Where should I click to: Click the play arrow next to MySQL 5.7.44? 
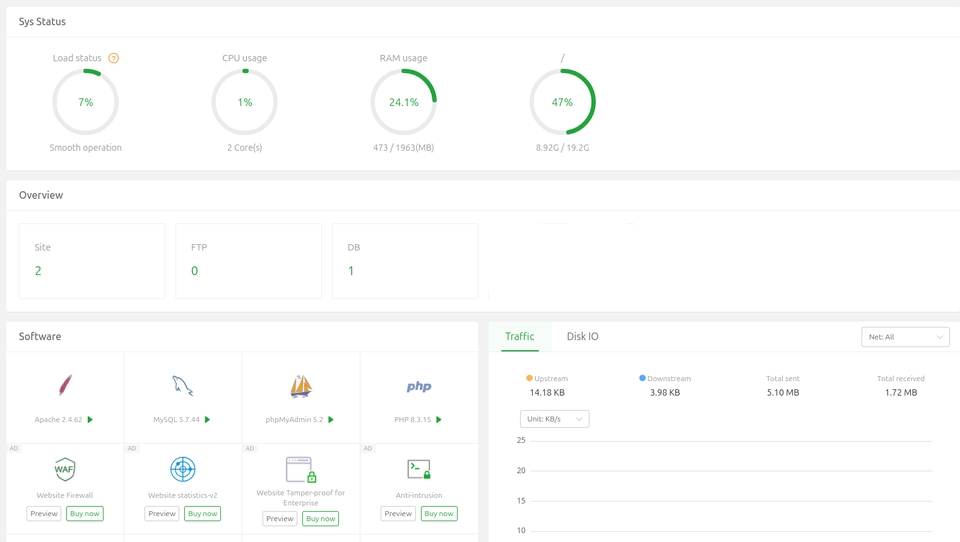click(x=208, y=420)
